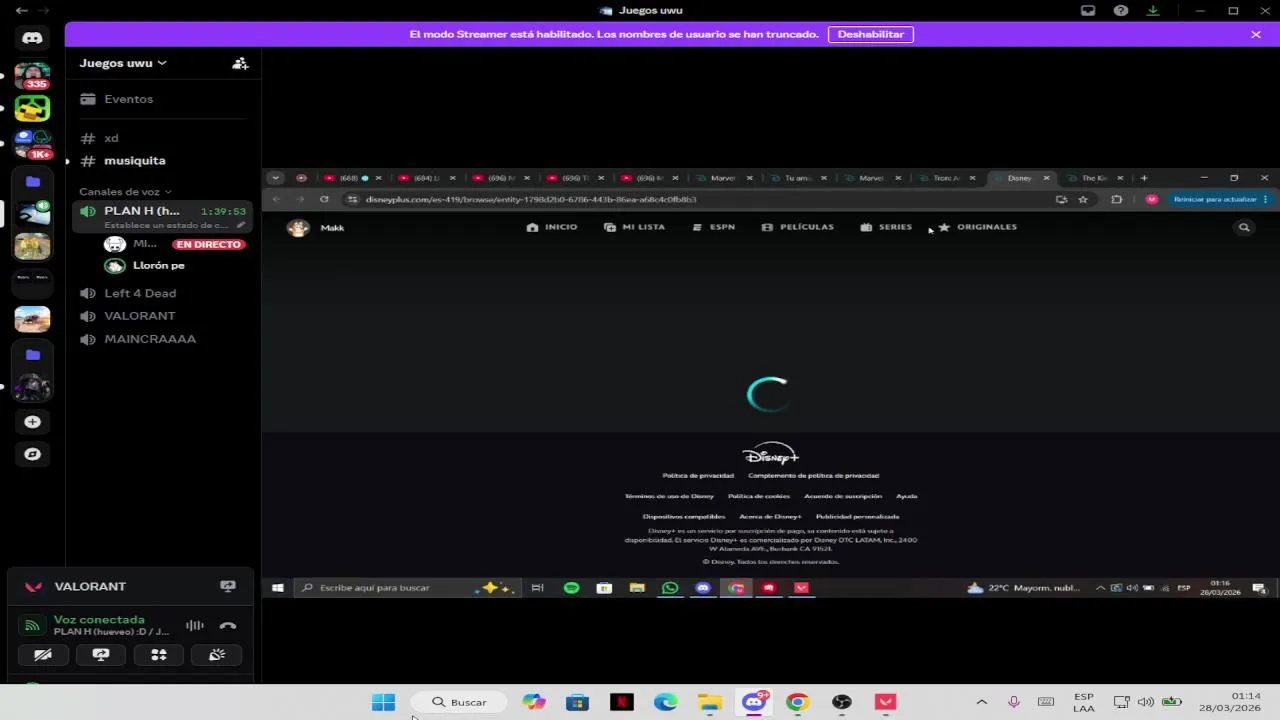Open the activities launcher button

[159, 655]
